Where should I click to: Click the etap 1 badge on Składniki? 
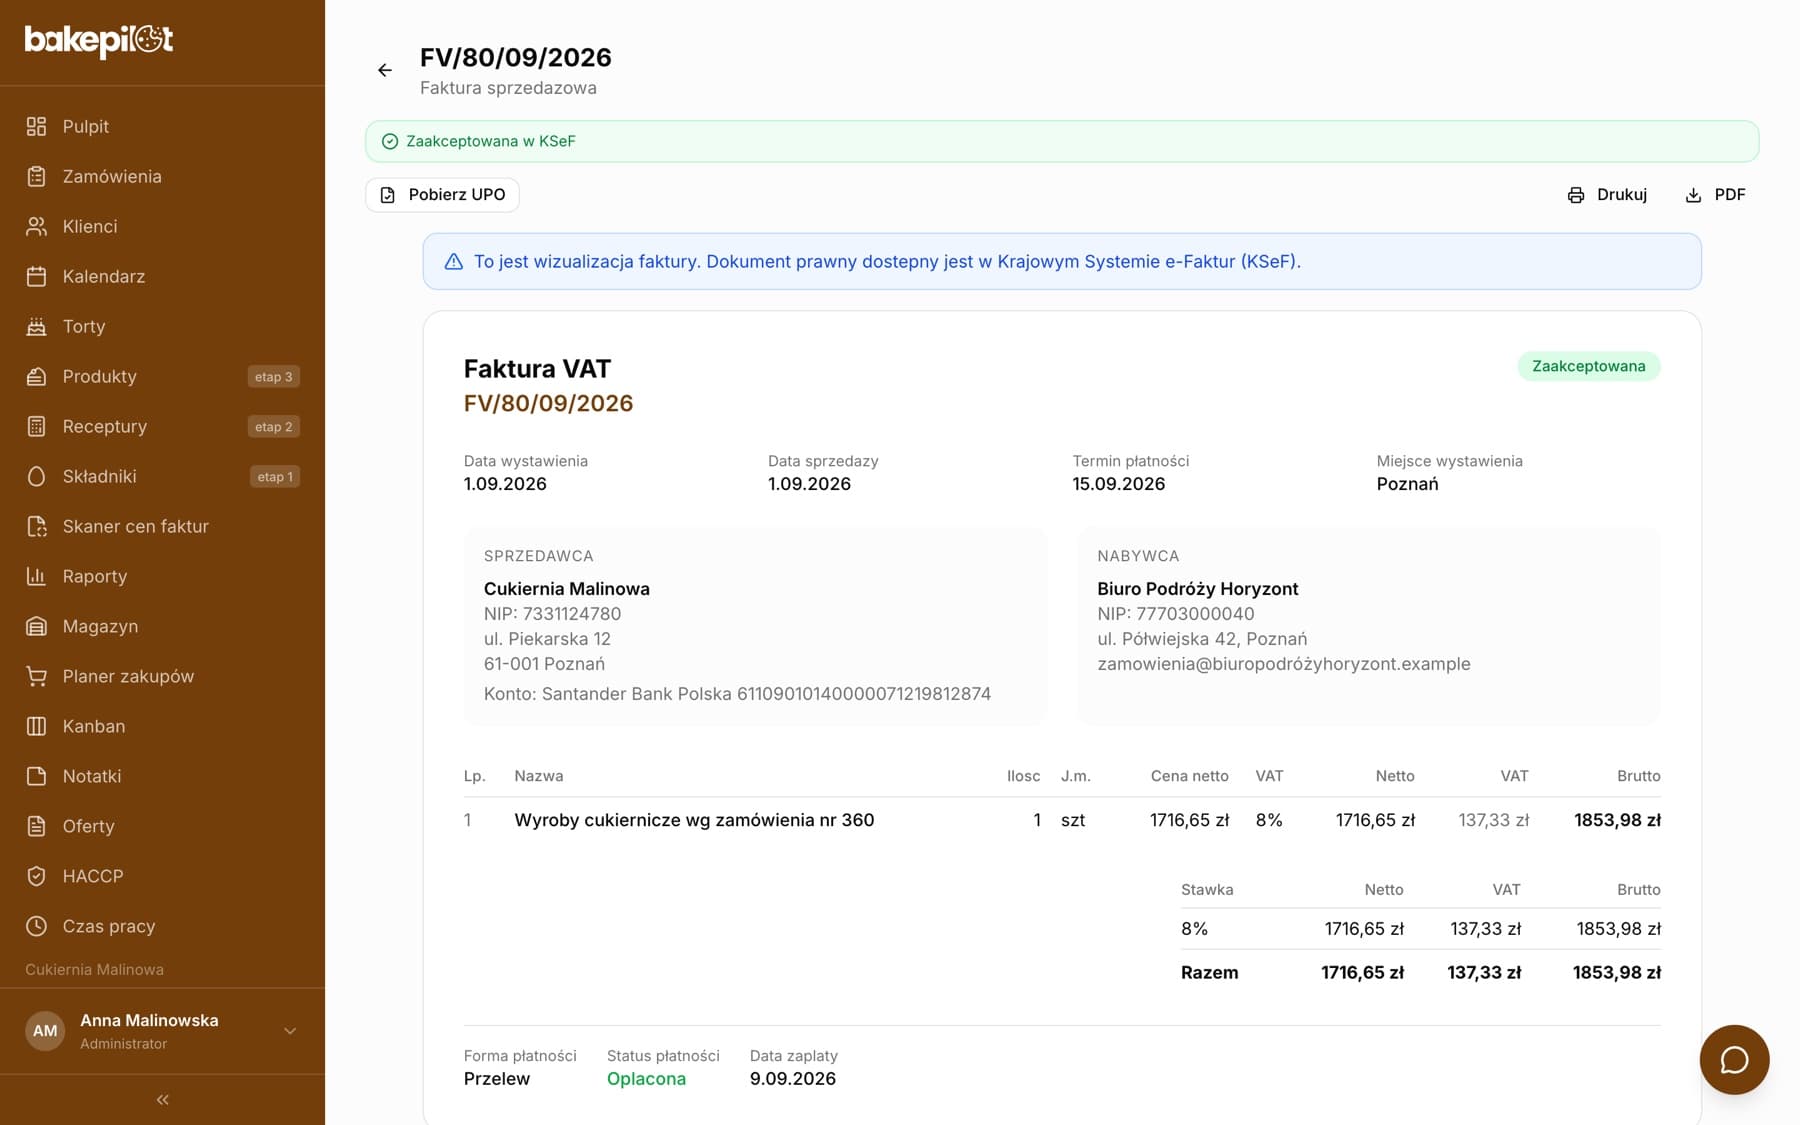point(275,477)
